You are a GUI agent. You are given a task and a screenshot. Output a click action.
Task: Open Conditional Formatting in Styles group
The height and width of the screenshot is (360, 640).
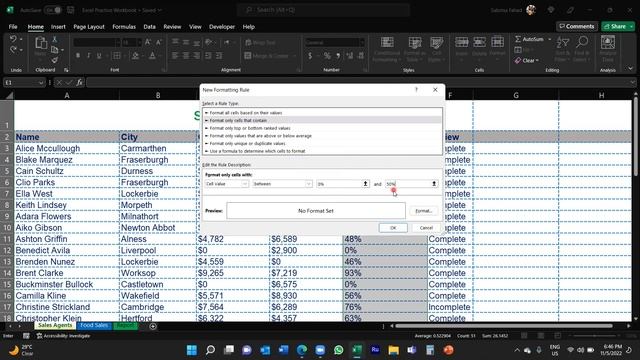click(x=387, y=49)
